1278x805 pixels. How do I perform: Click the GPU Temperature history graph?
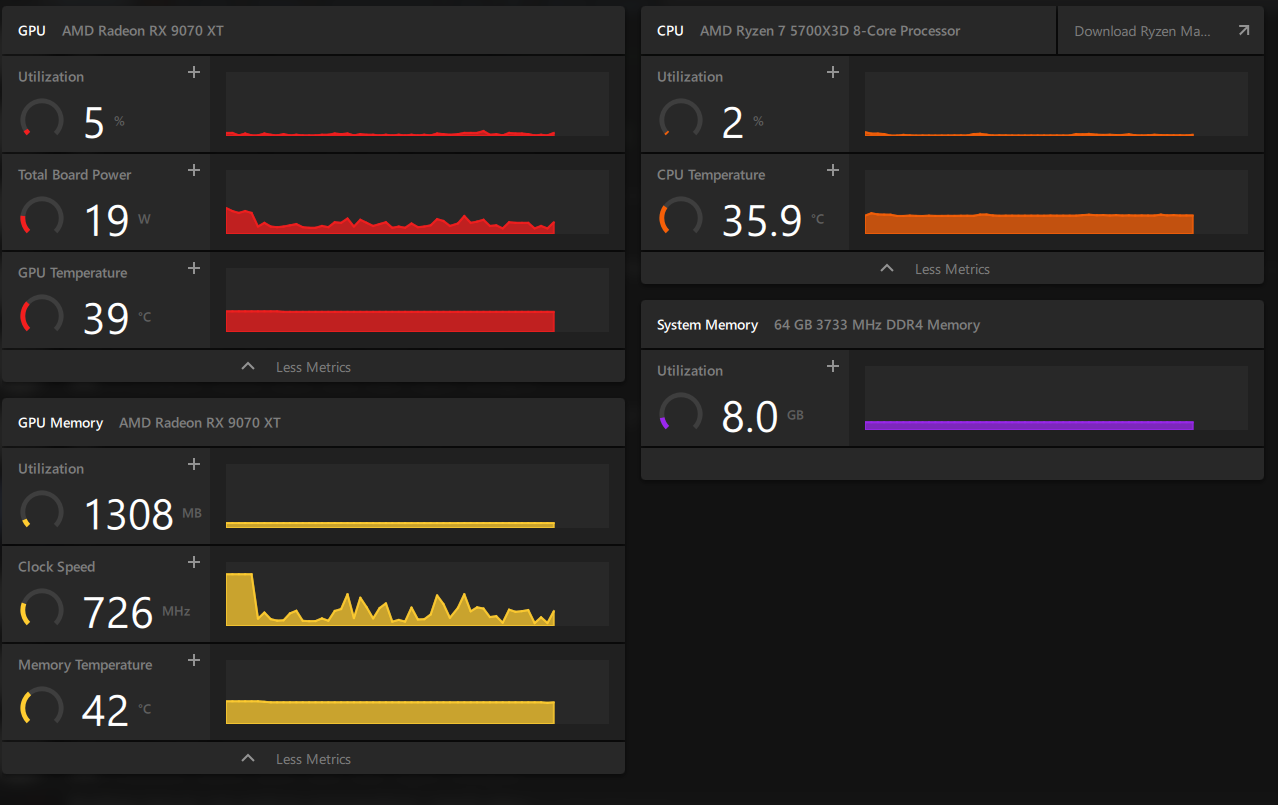coord(417,300)
